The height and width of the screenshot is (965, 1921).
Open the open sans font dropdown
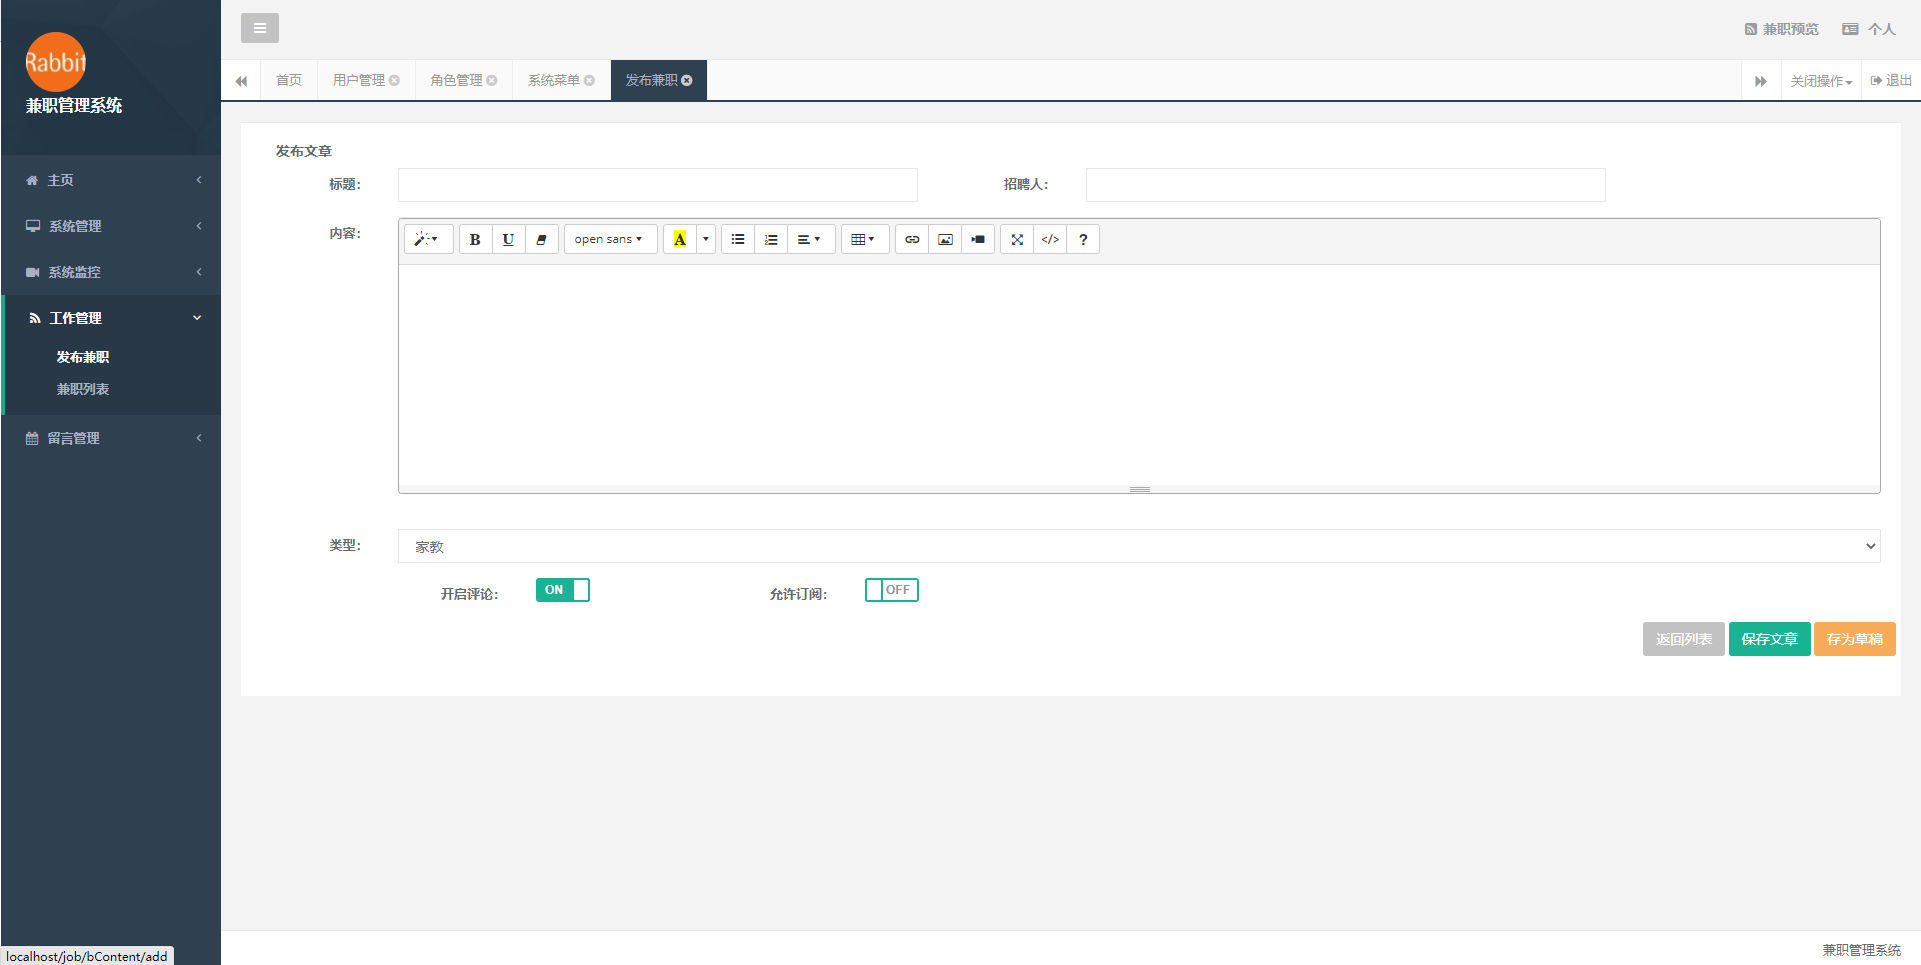pyautogui.click(x=610, y=239)
